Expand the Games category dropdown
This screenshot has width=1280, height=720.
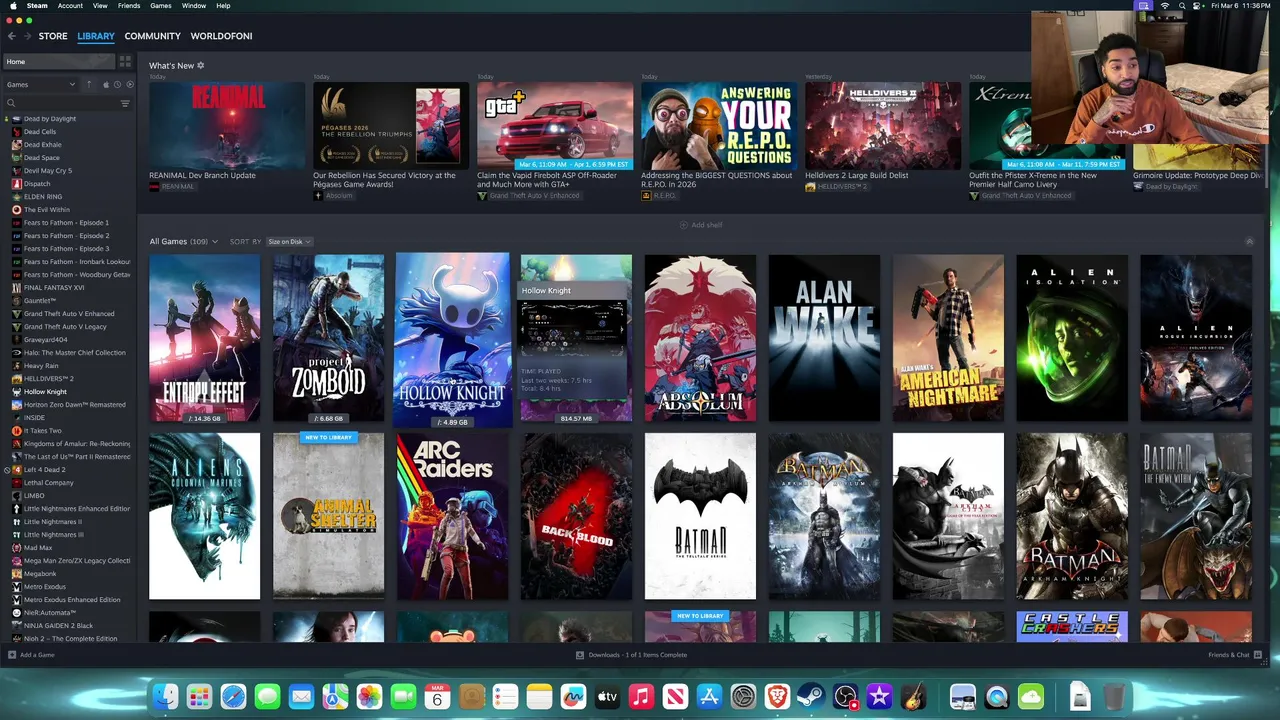[41, 85]
